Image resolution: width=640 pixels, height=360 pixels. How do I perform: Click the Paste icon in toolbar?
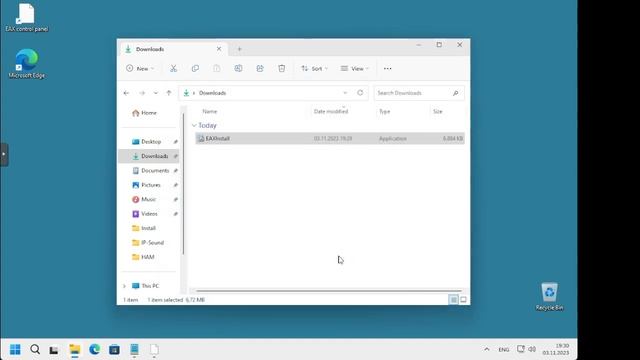217,69
